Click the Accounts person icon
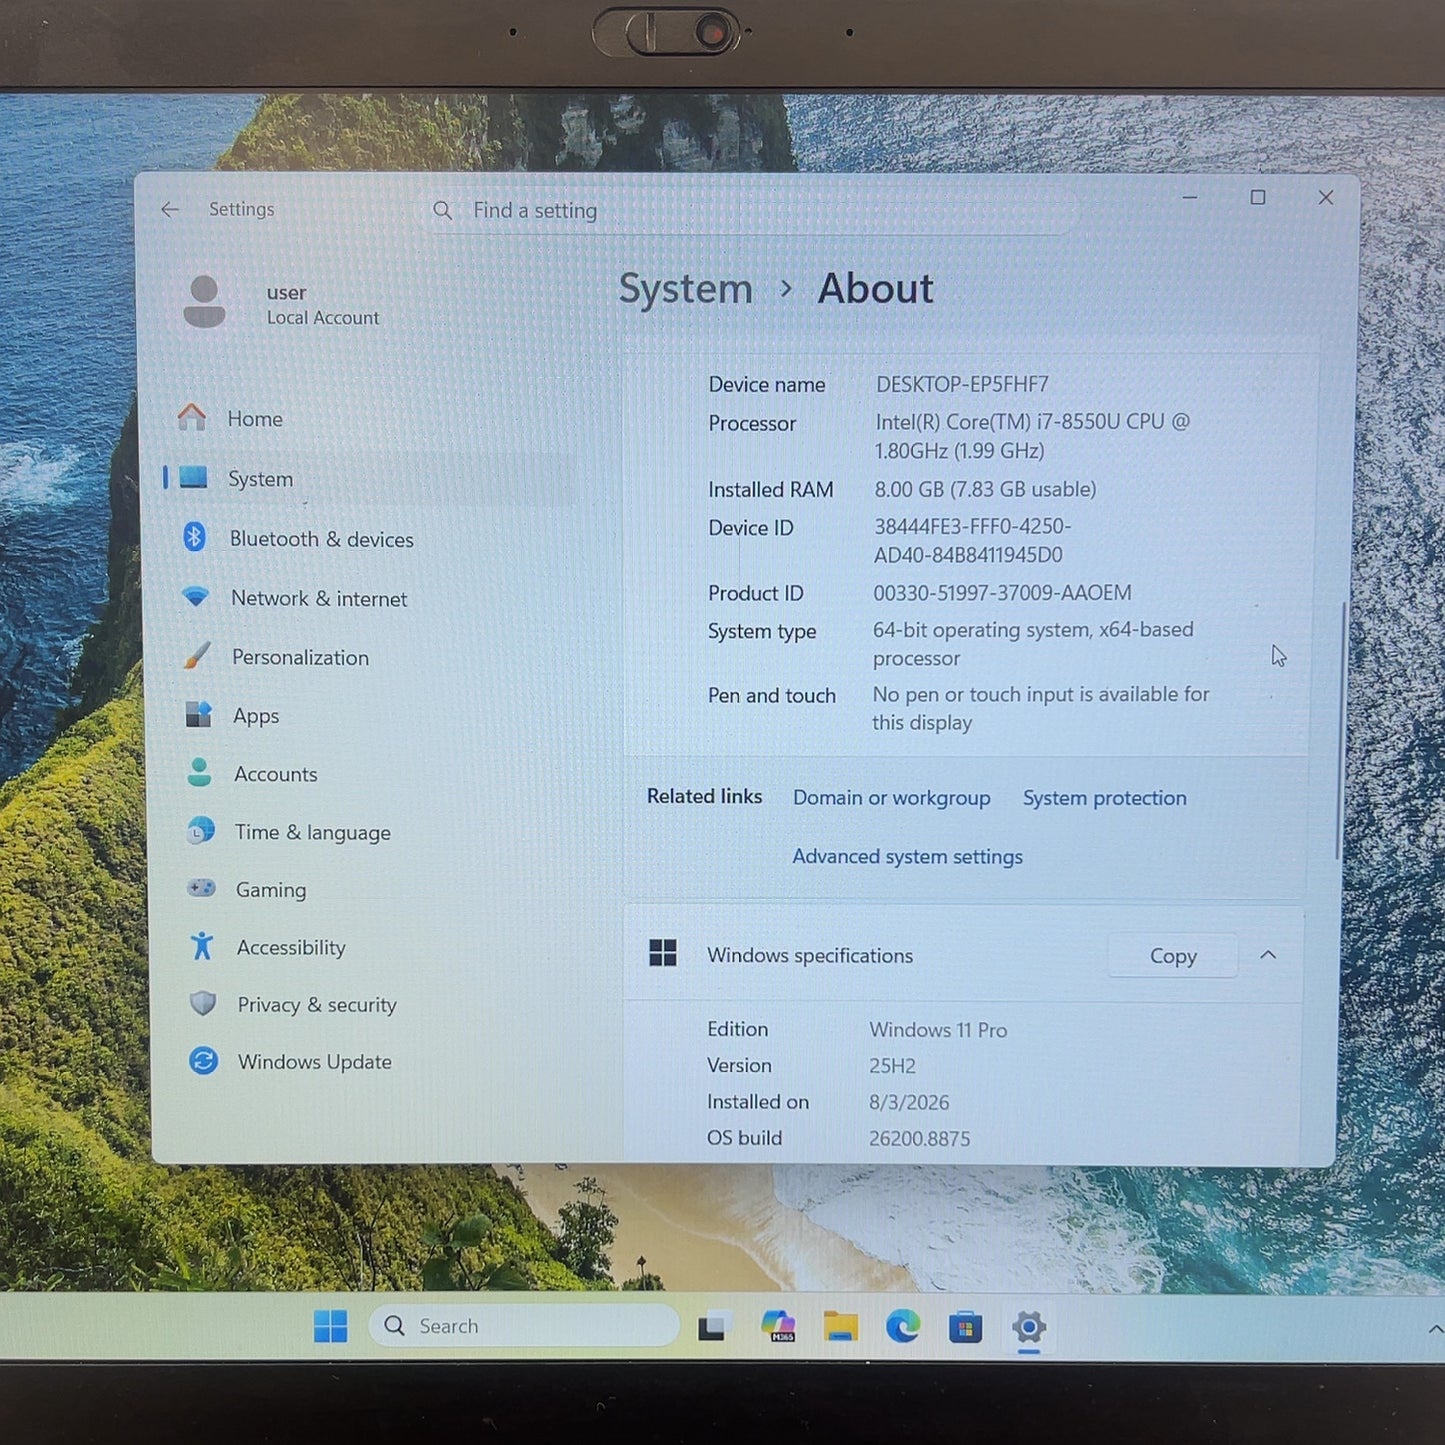This screenshot has height=1445, width=1445. [x=199, y=772]
